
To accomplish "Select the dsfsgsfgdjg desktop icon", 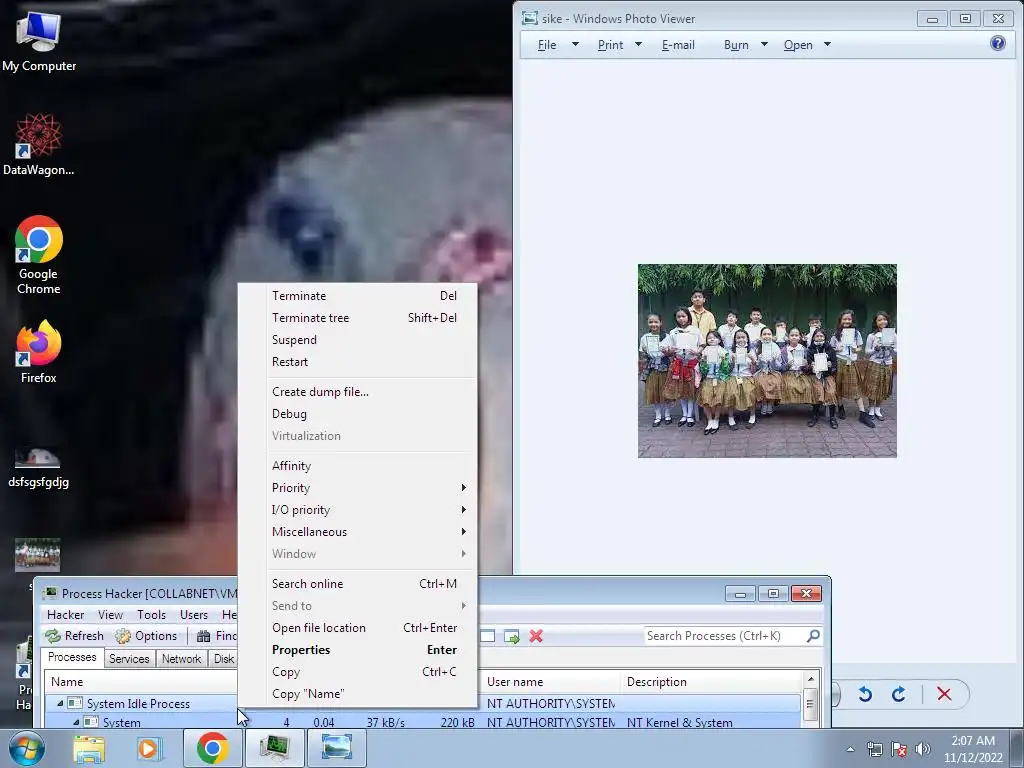I will tap(39, 466).
